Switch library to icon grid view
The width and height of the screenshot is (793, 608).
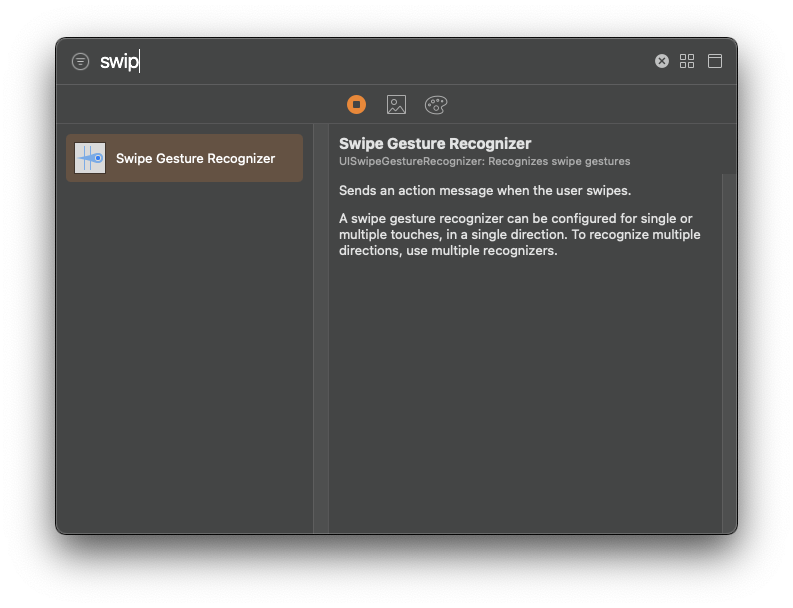[687, 61]
